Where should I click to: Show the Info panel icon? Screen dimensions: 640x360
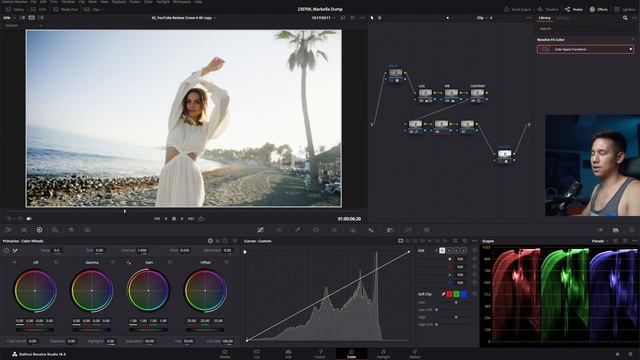631,230
